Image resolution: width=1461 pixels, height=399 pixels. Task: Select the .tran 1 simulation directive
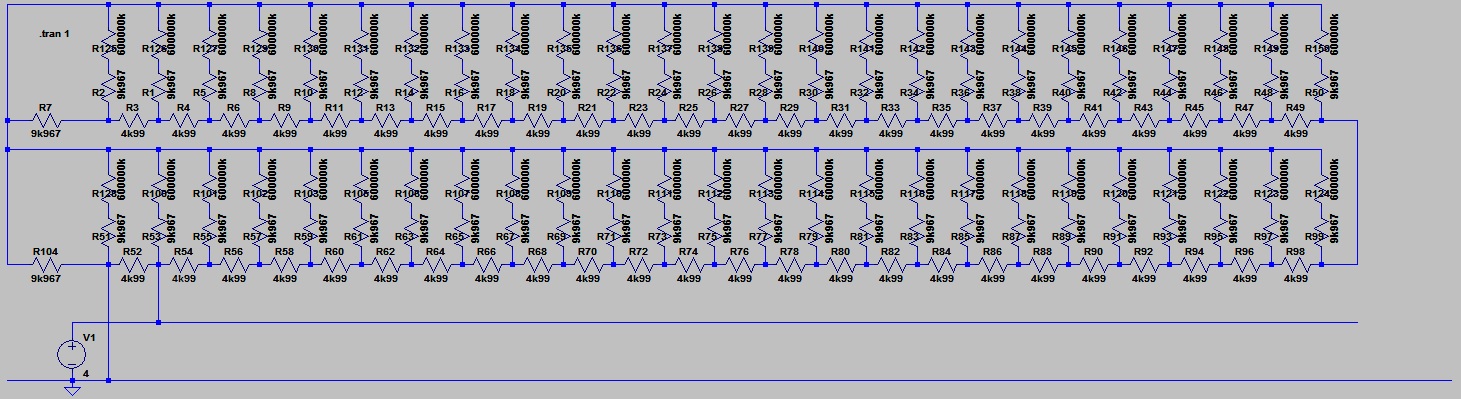pos(54,34)
